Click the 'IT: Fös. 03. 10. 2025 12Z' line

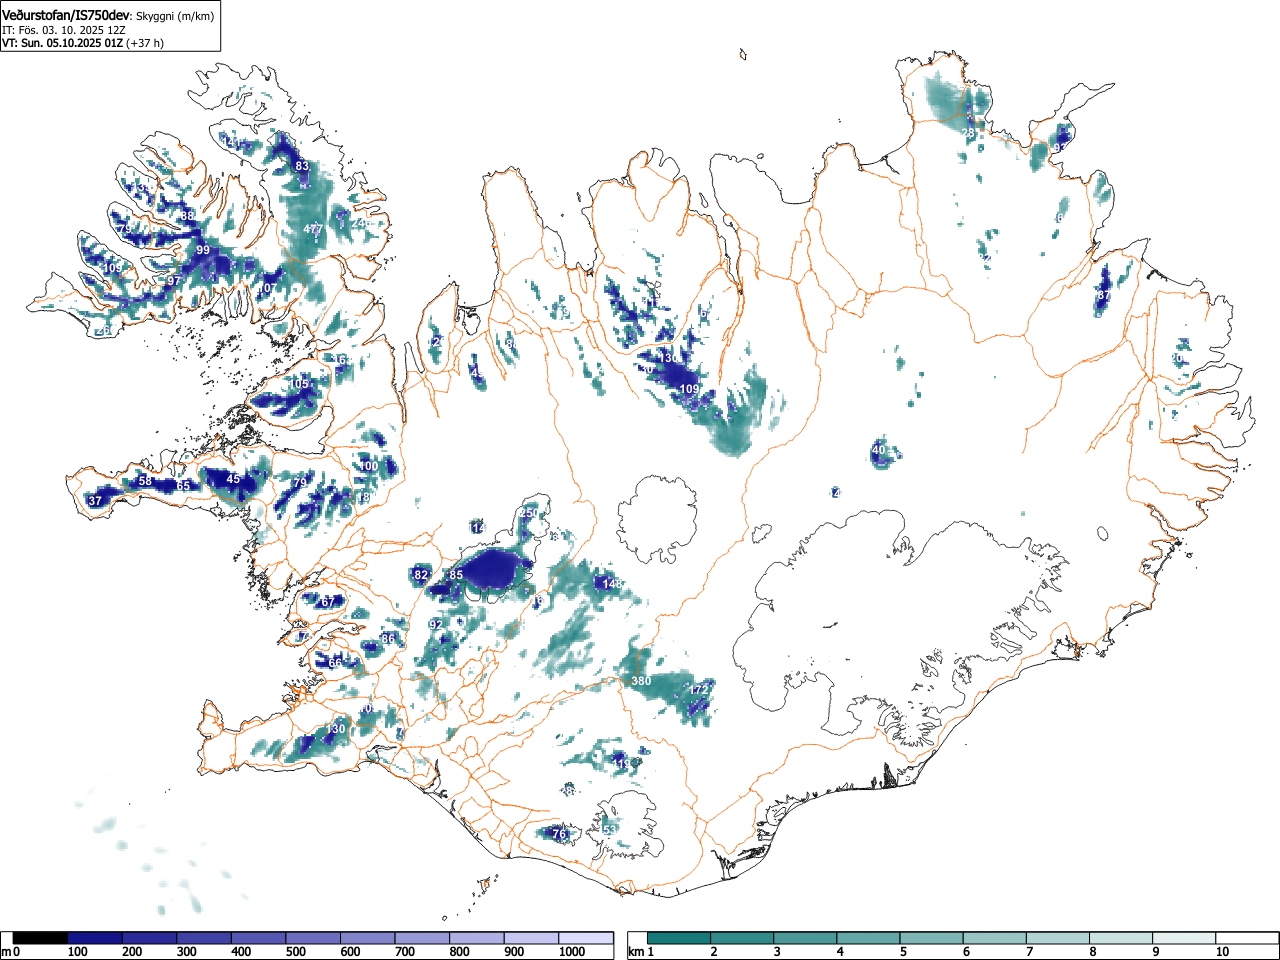click(x=63, y=30)
